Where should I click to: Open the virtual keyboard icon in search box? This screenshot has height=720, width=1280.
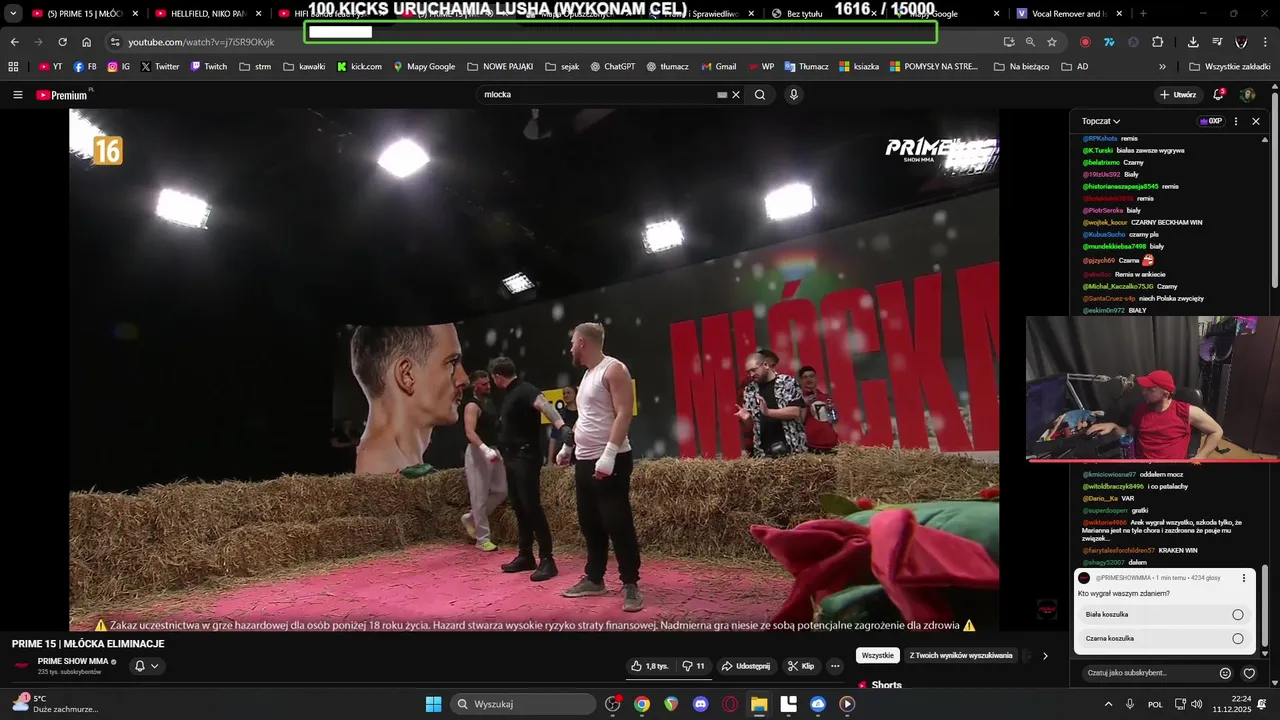(722, 95)
